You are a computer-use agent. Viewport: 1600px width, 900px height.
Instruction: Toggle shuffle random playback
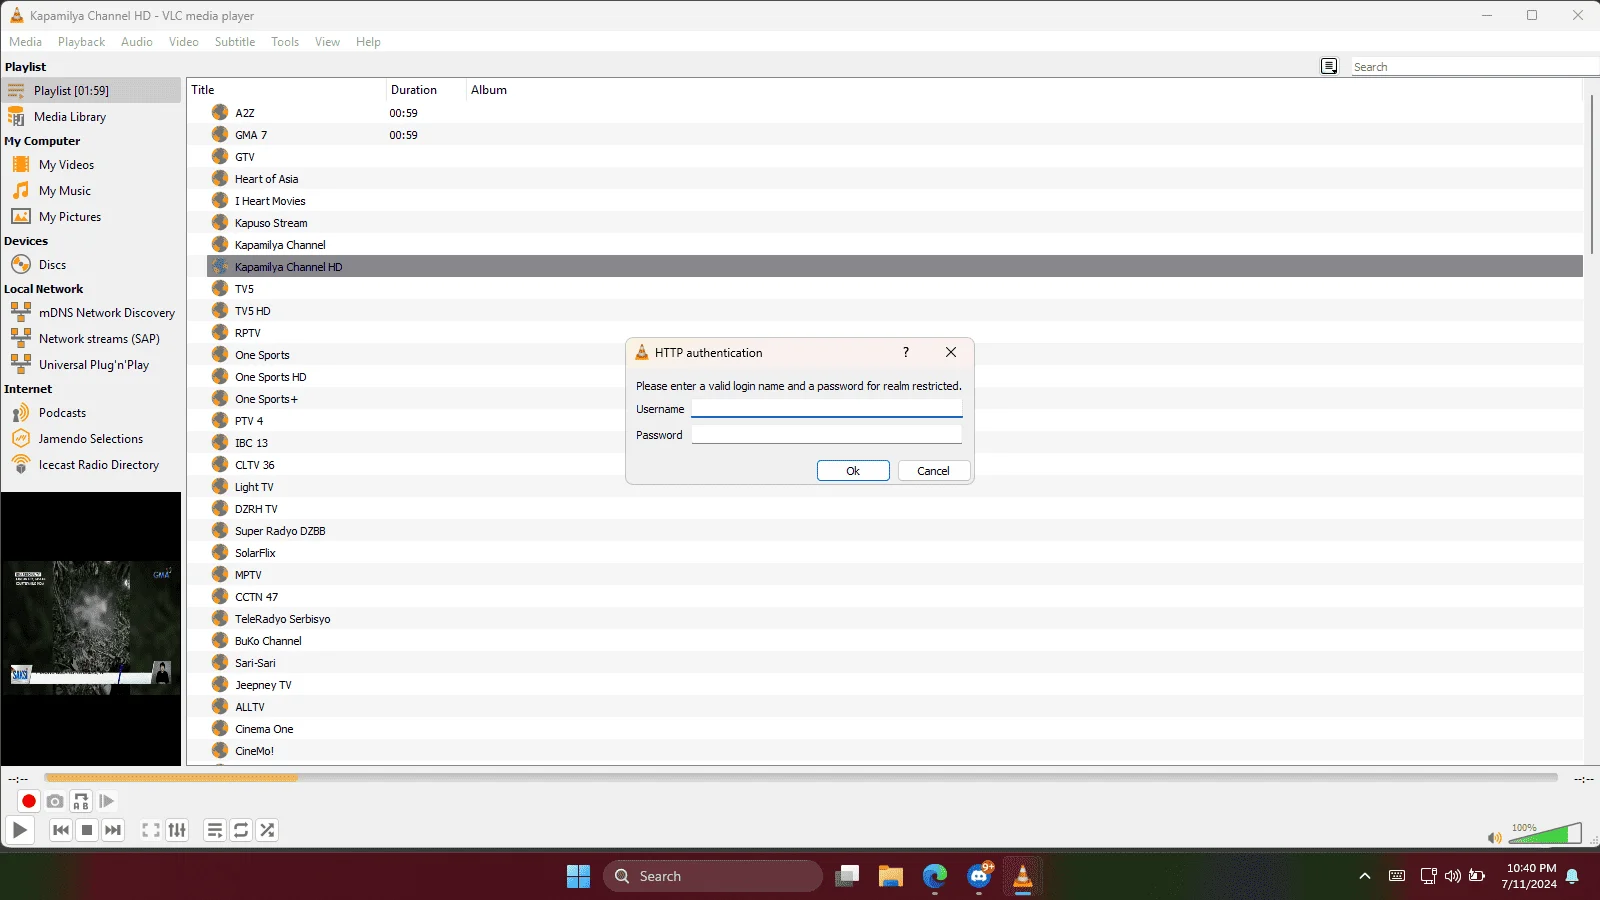pos(267,830)
